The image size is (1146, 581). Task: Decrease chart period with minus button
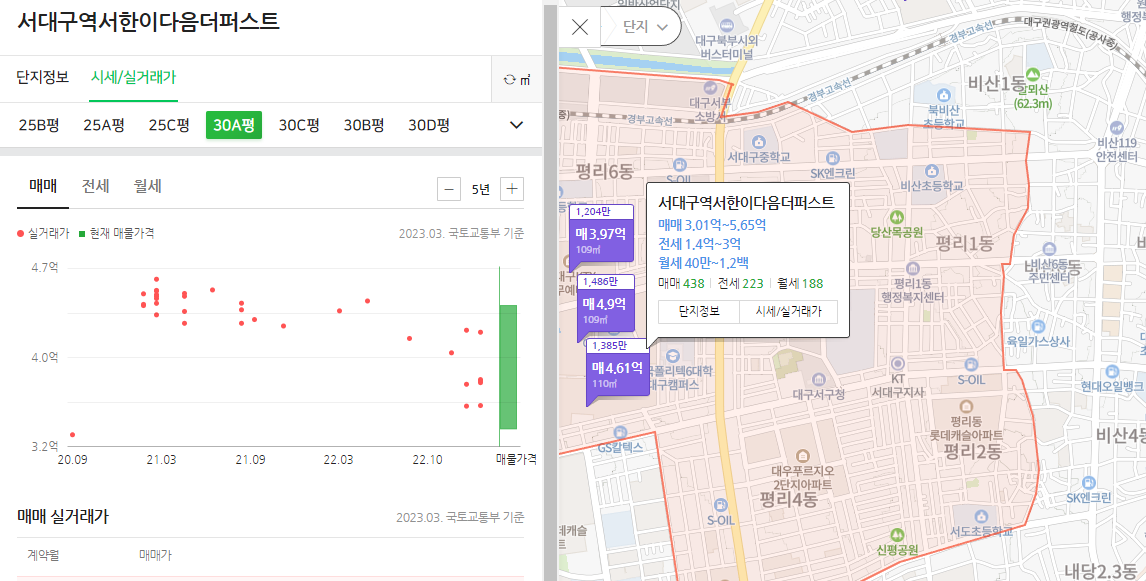click(449, 189)
